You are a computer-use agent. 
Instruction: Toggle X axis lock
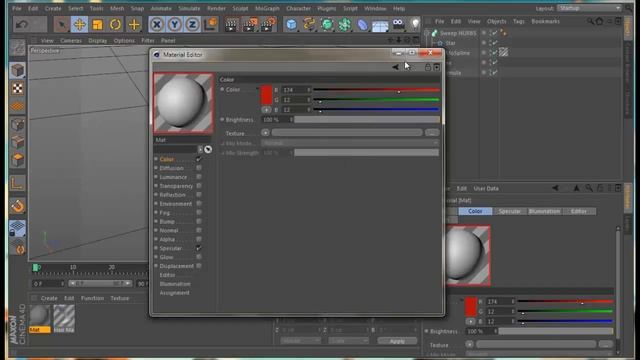pos(156,24)
